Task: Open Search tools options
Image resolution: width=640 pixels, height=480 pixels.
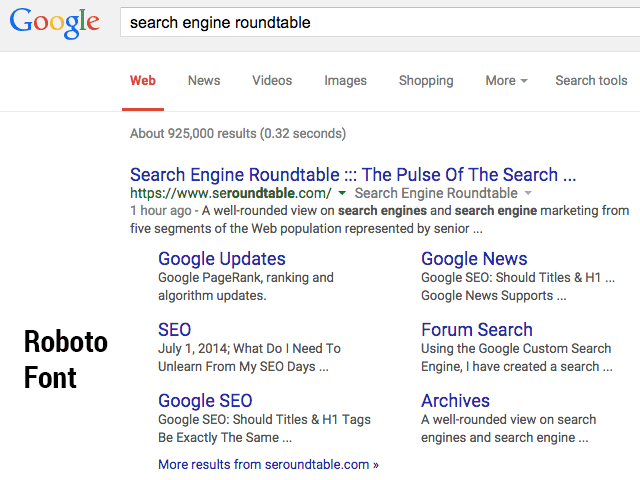Action: [x=591, y=81]
